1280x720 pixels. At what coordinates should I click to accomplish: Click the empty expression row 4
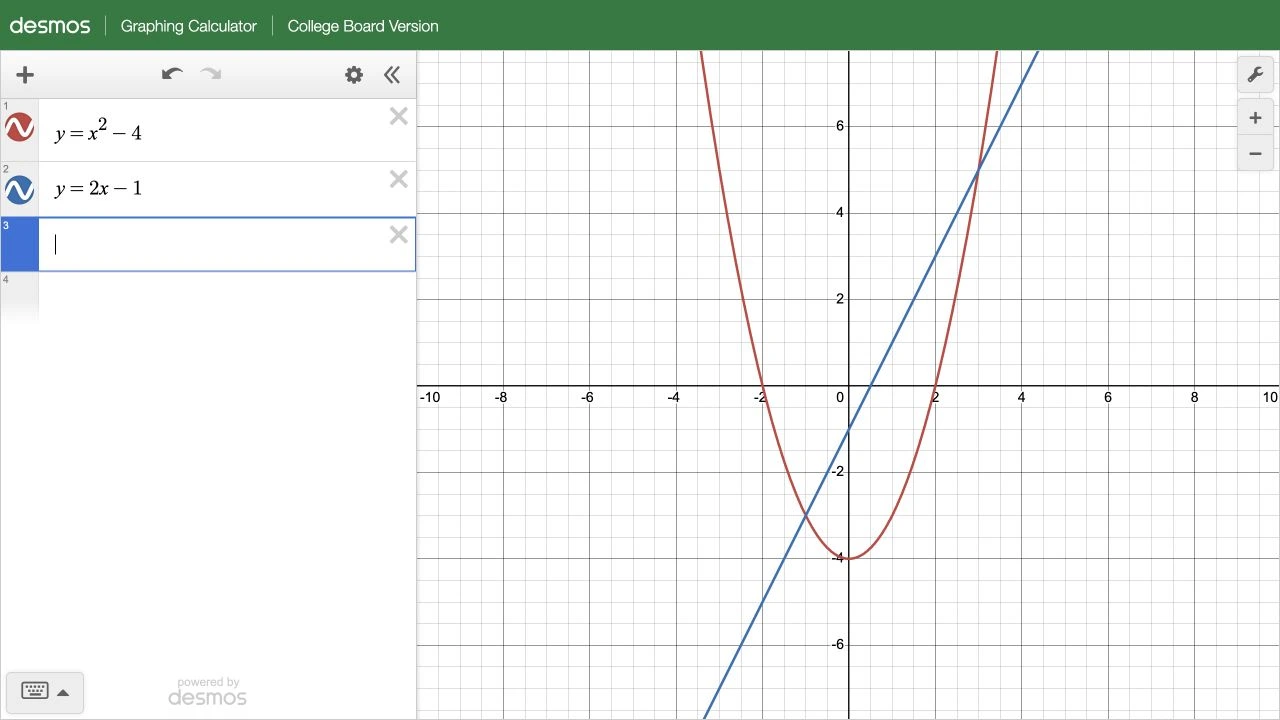coord(208,297)
